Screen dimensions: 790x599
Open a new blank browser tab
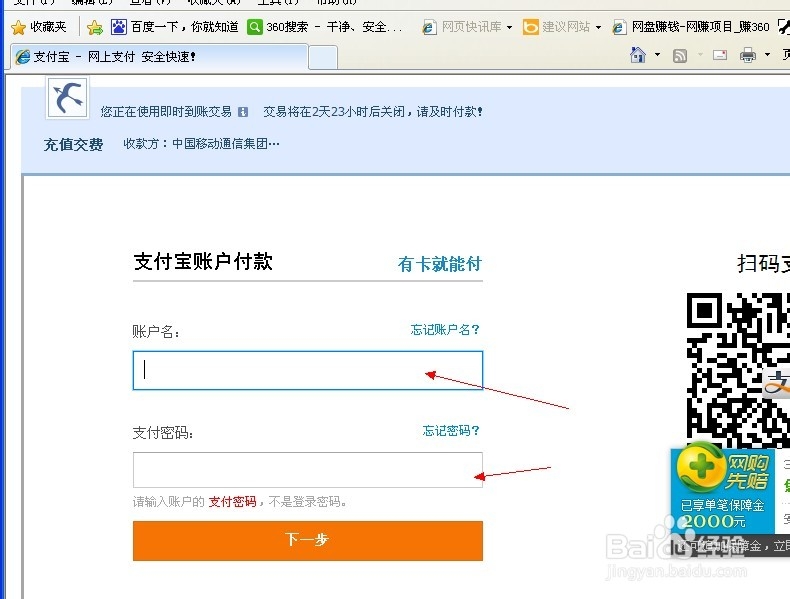pyautogui.click(x=323, y=57)
